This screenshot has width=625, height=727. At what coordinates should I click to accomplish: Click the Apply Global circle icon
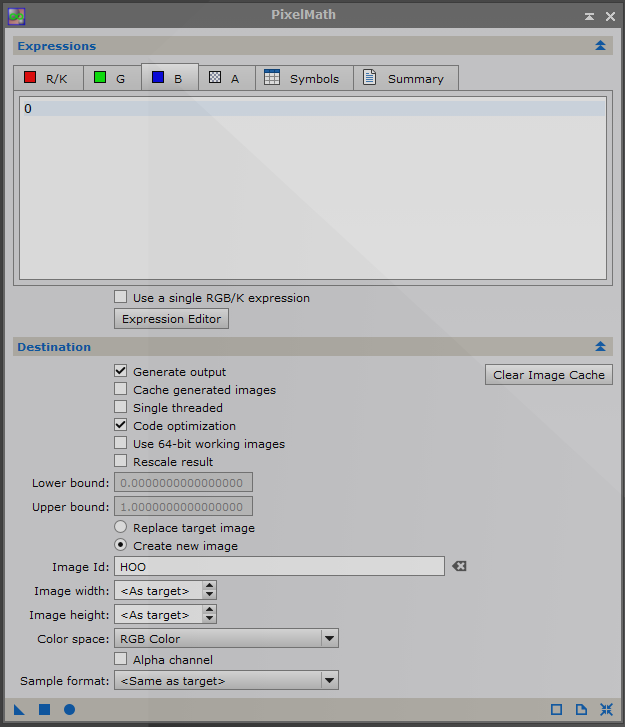[70, 709]
